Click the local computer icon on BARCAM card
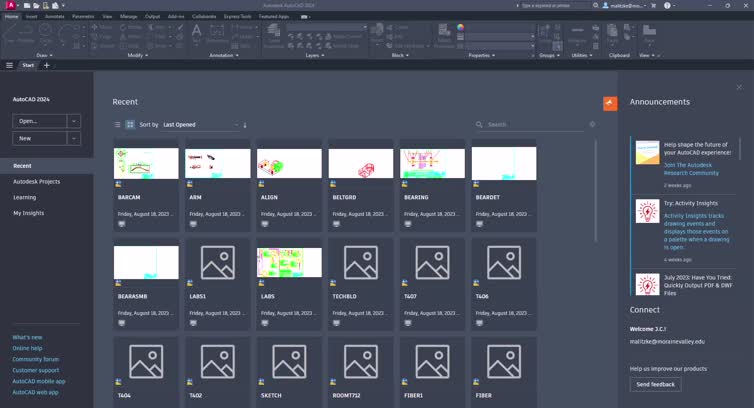754x408 pixels. pos(122,224)
